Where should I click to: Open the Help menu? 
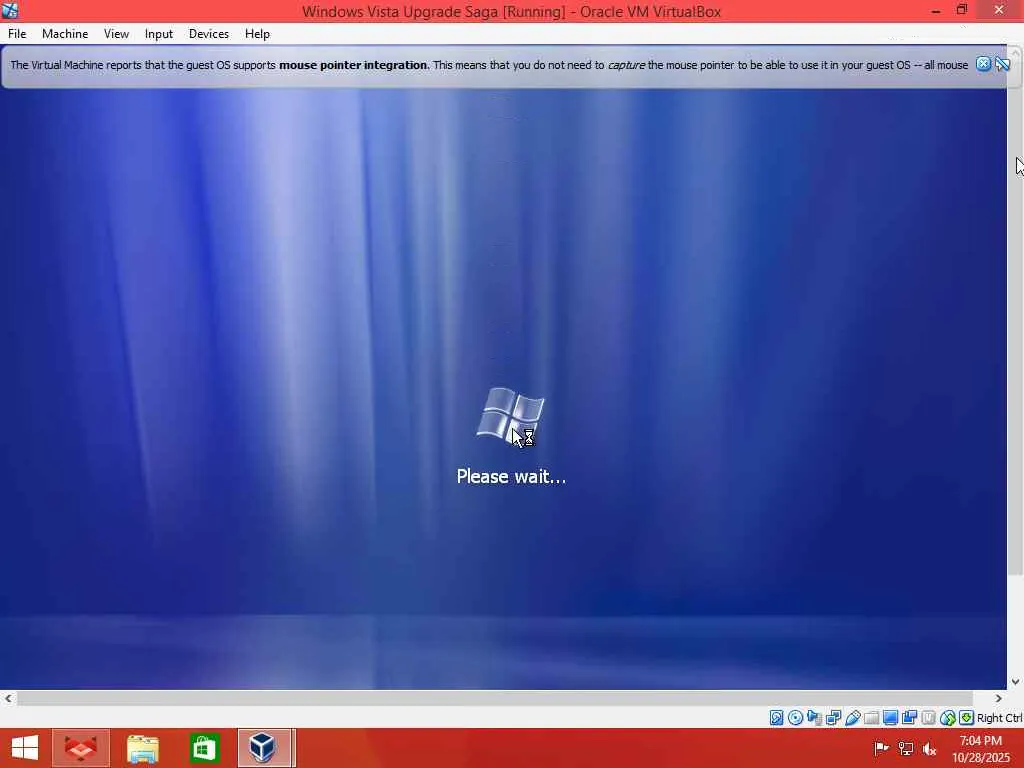coord(257,34)
